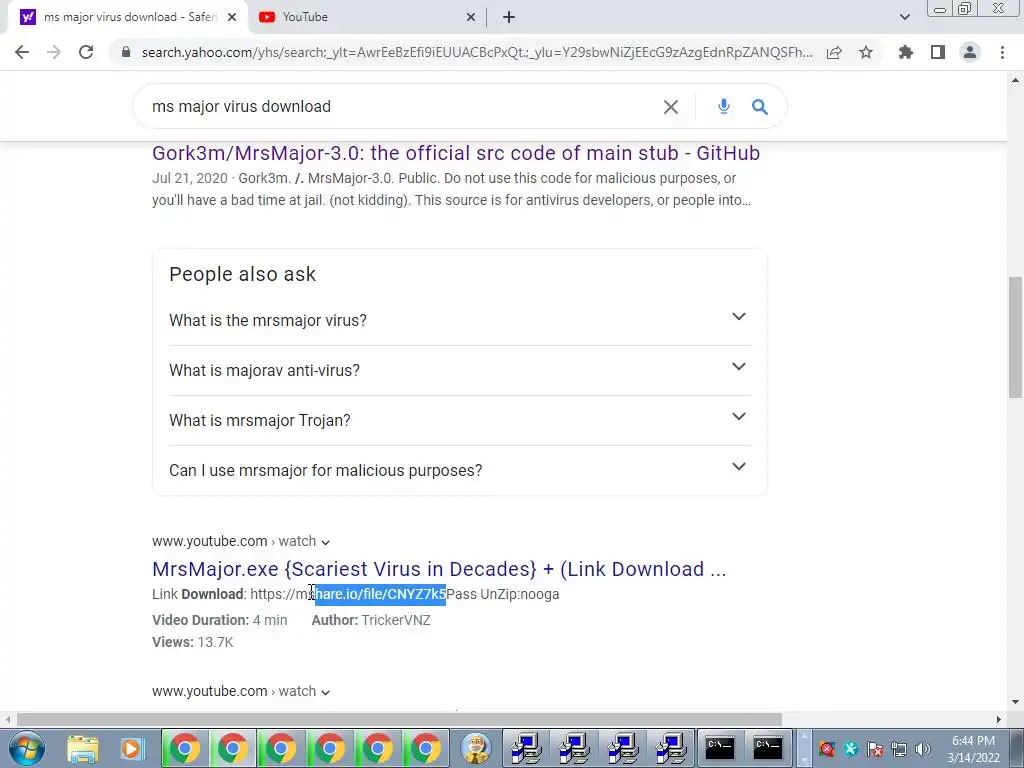Open the volume speaker tray icon
Viewport: 1024px width, 768px height.
point(923,749)
